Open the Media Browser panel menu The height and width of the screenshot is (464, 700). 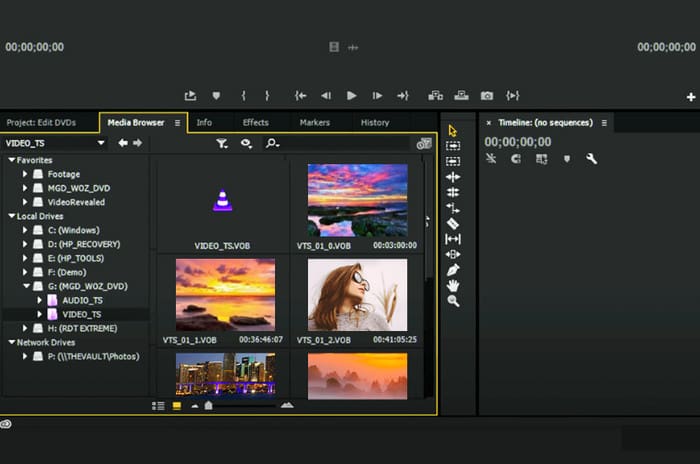[x=177, y=123]
